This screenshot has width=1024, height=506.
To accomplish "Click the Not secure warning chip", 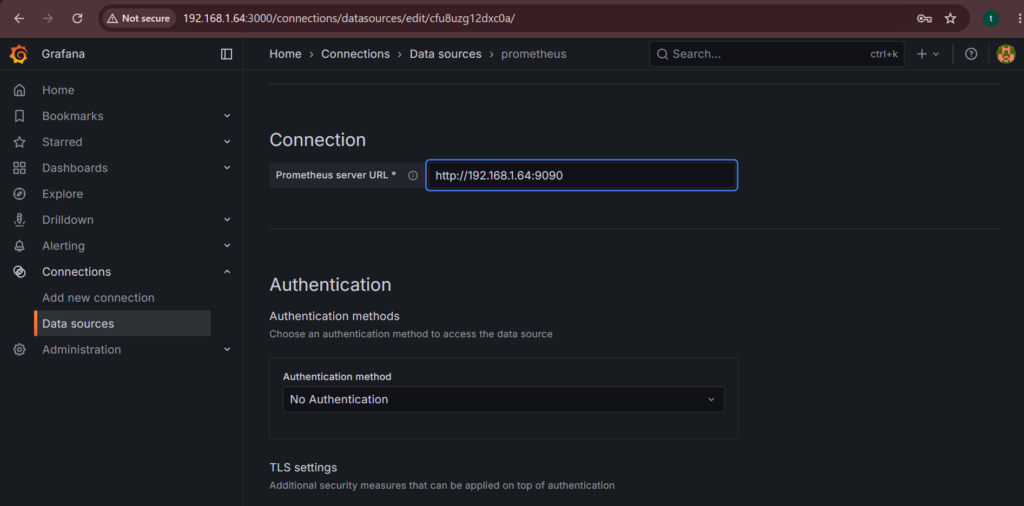I will pos(138,18).
